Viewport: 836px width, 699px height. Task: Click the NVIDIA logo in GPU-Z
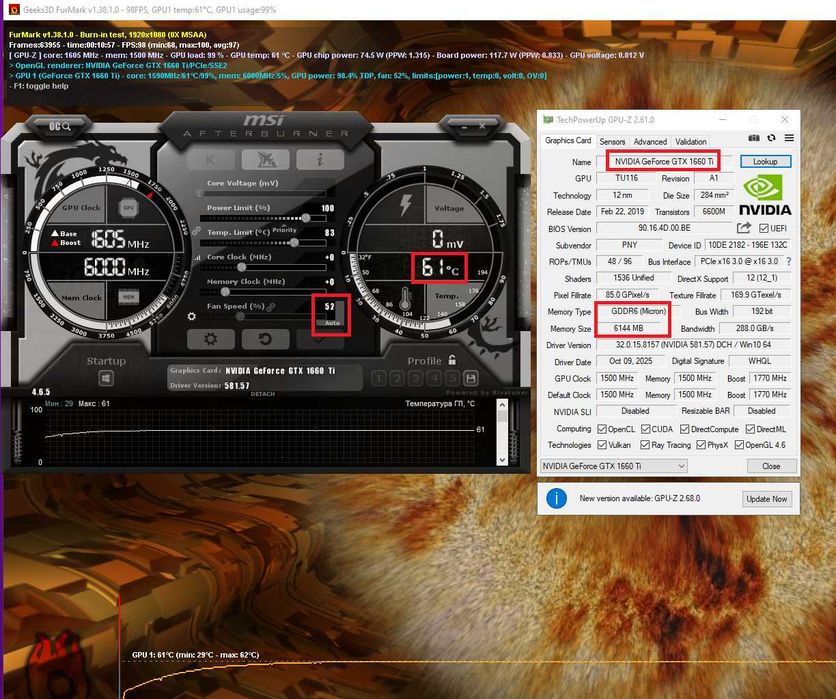(x=765, y=196)
